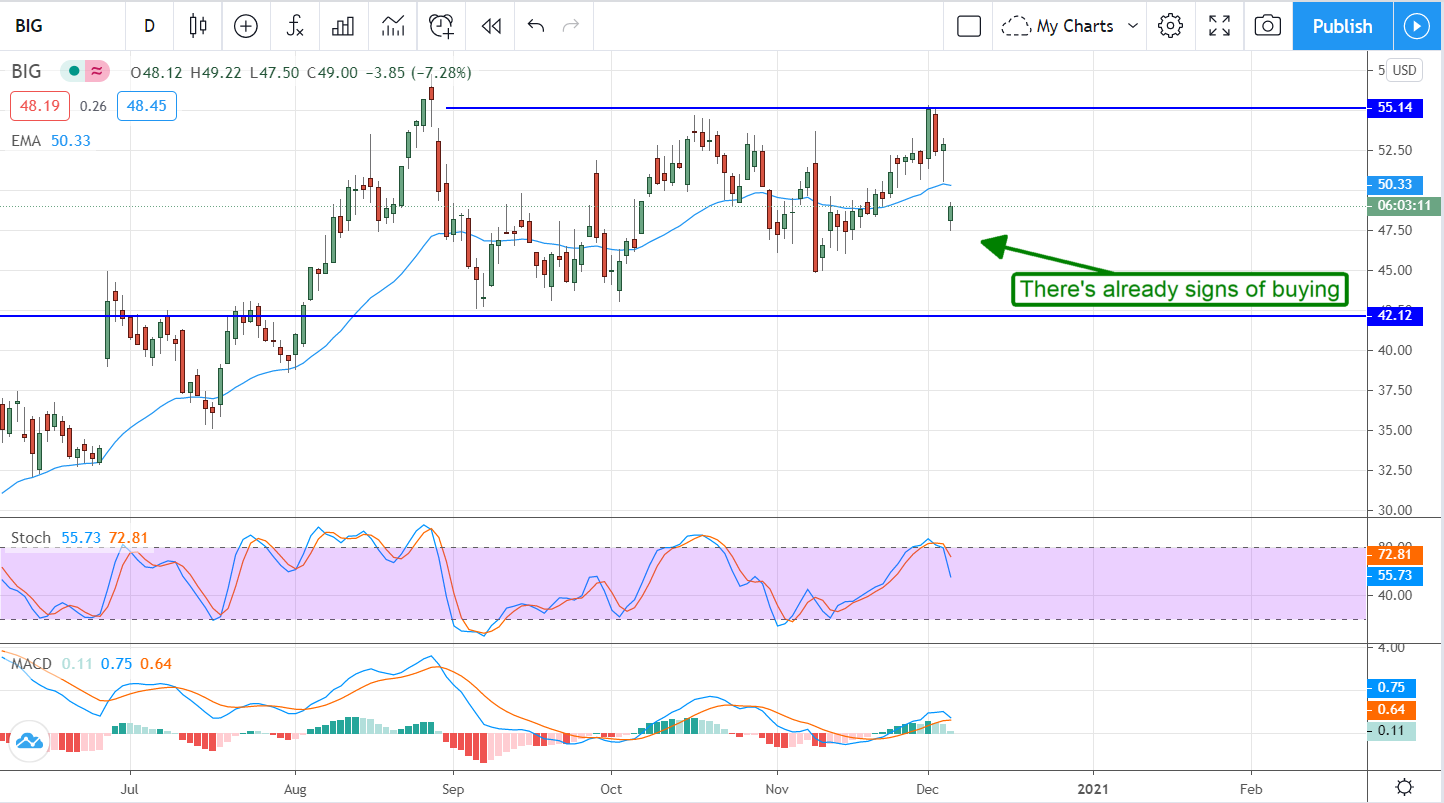
Task: Expand the My Charts dropdown
Action: coord(1070,26)
